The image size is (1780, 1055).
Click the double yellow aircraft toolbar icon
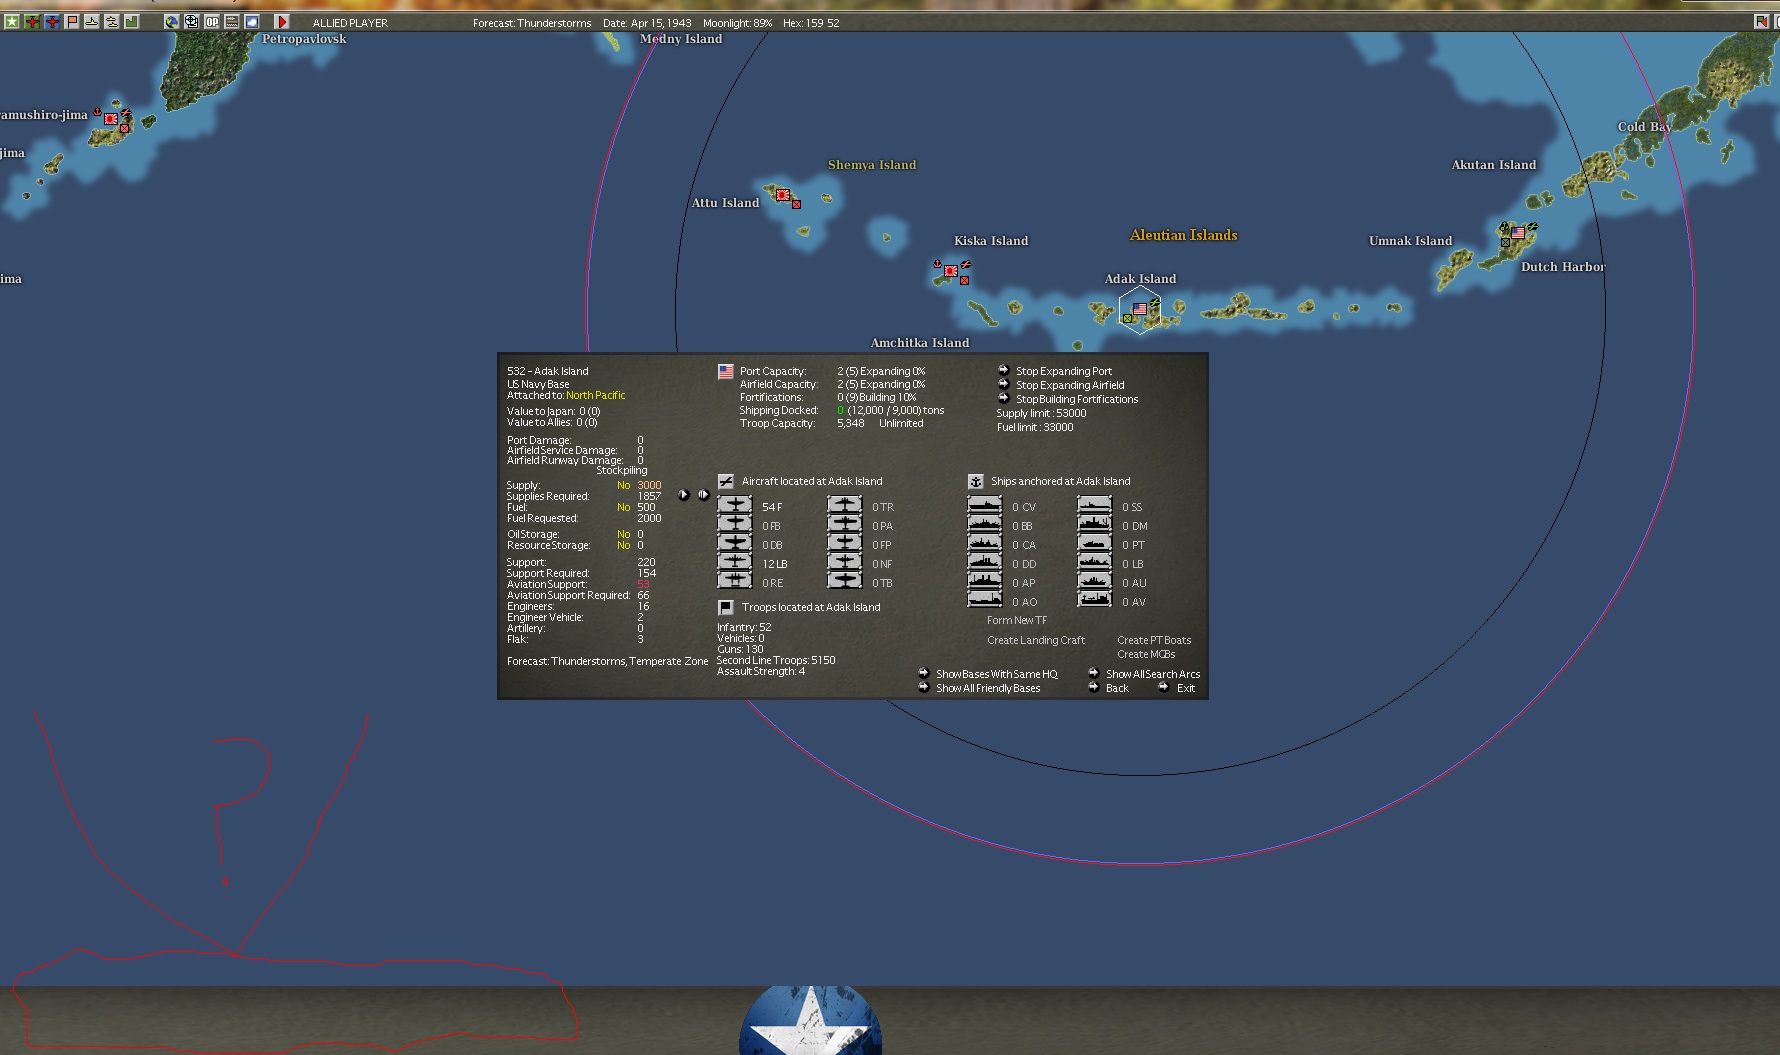[x=112, y=22]
